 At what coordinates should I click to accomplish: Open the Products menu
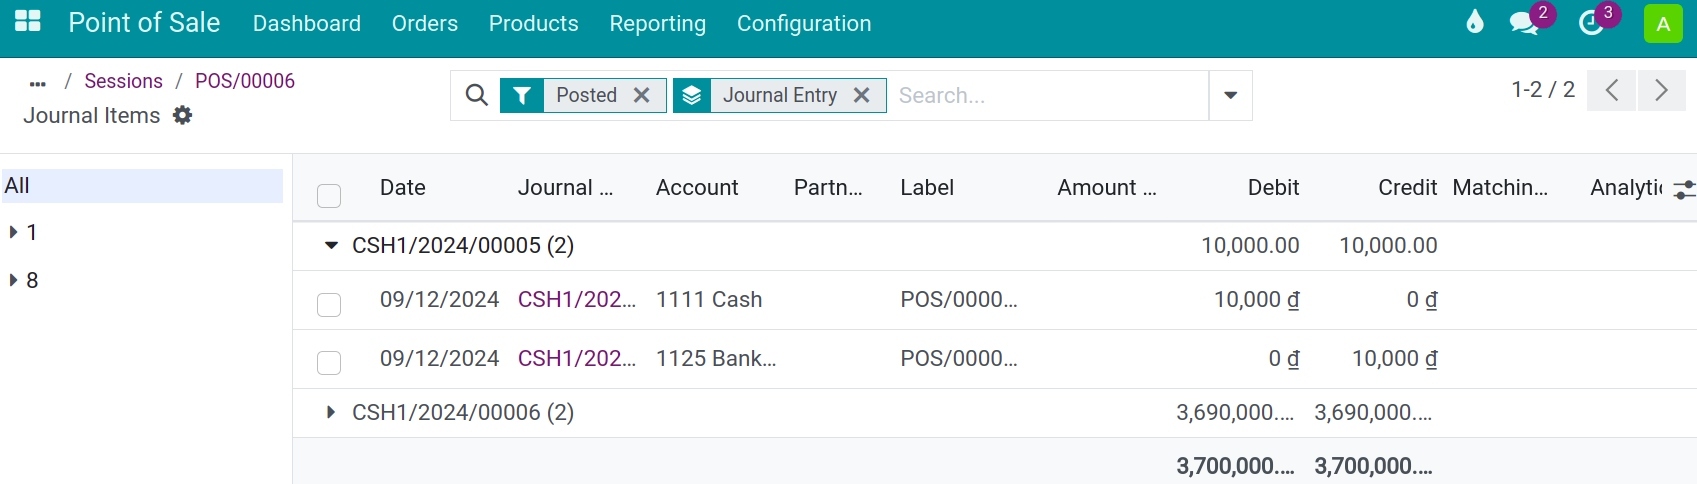point(534,23)
